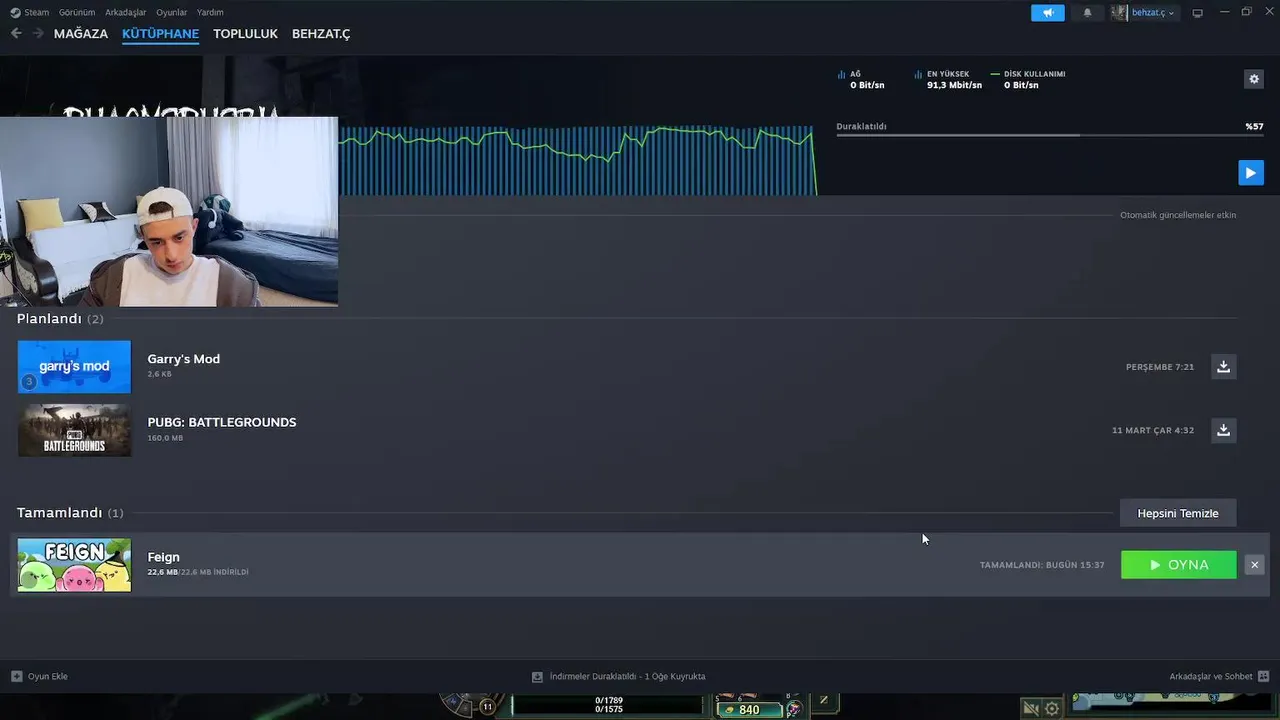Open the Feign game title
Screen dimensions: 1280x720
164,557
